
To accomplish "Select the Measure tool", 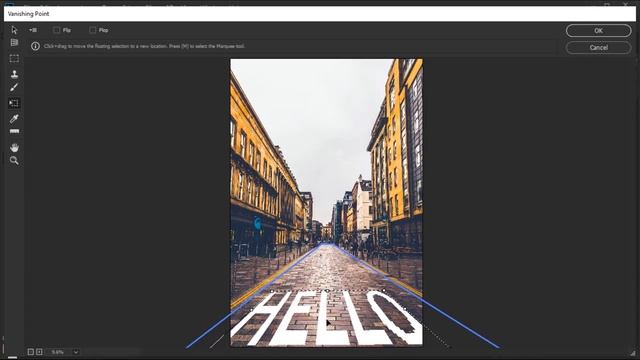I will tap(14, 131).
